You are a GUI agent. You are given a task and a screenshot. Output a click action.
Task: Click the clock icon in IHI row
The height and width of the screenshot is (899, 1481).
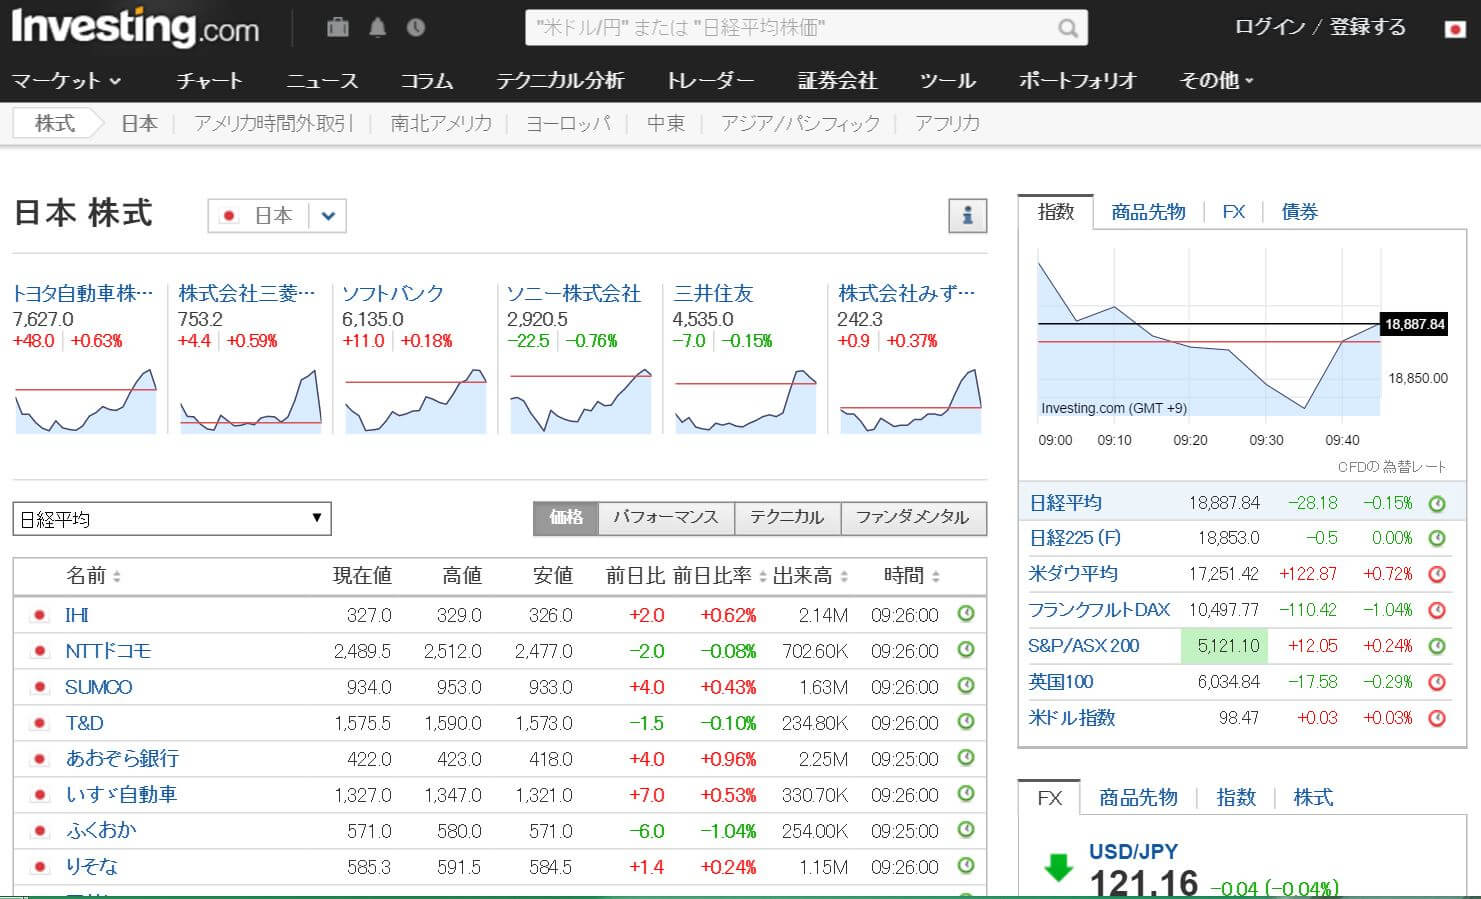coord(966,614)
